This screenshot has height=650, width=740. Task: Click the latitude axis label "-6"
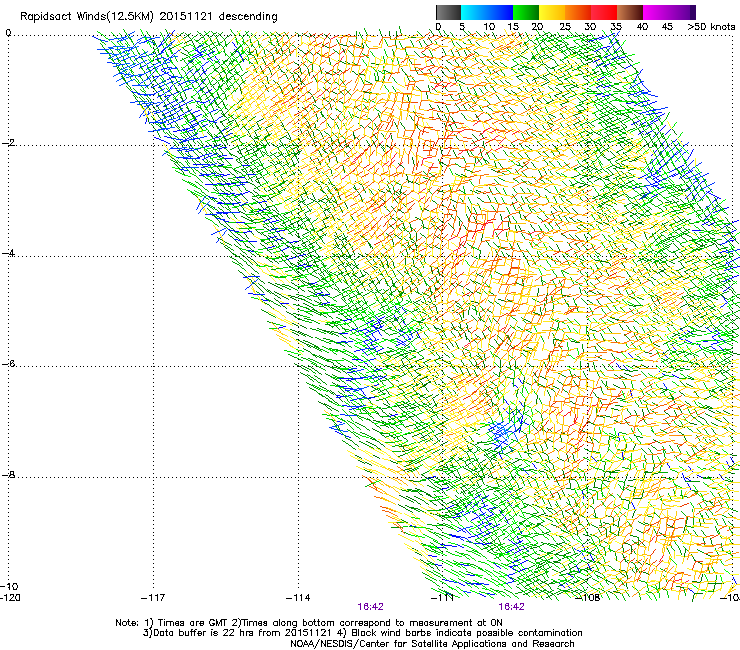point(8,364)
